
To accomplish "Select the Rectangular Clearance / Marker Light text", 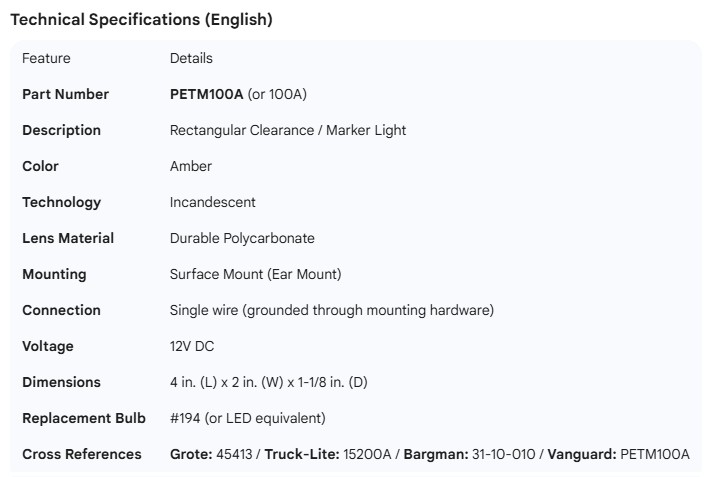I will pos(287,130).
